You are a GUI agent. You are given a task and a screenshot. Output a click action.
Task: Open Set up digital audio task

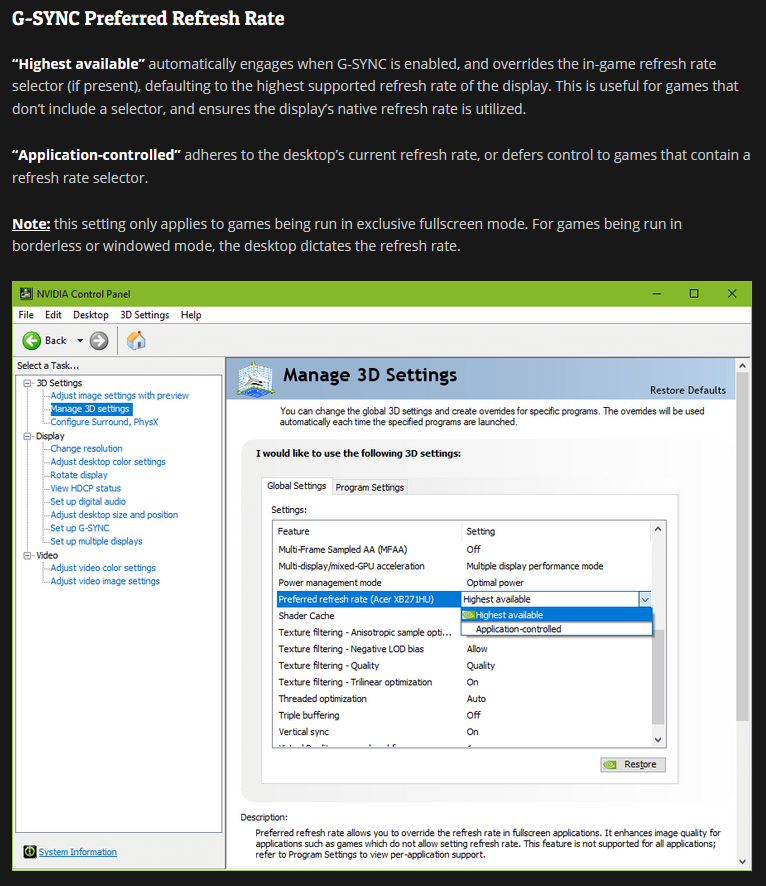[x=88, y=502]
